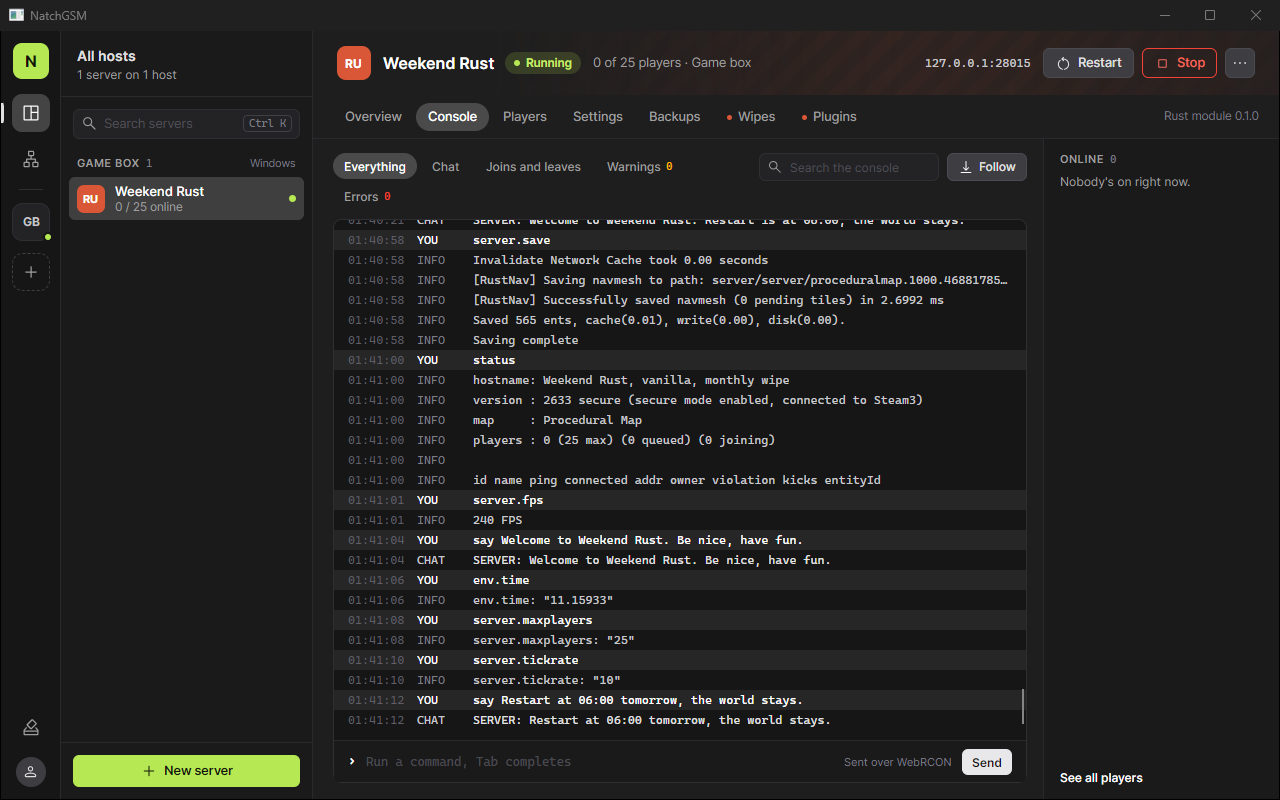Screen dimensions: 1280x800
Task: Filter console to Chat
Action: coord(446,167)
